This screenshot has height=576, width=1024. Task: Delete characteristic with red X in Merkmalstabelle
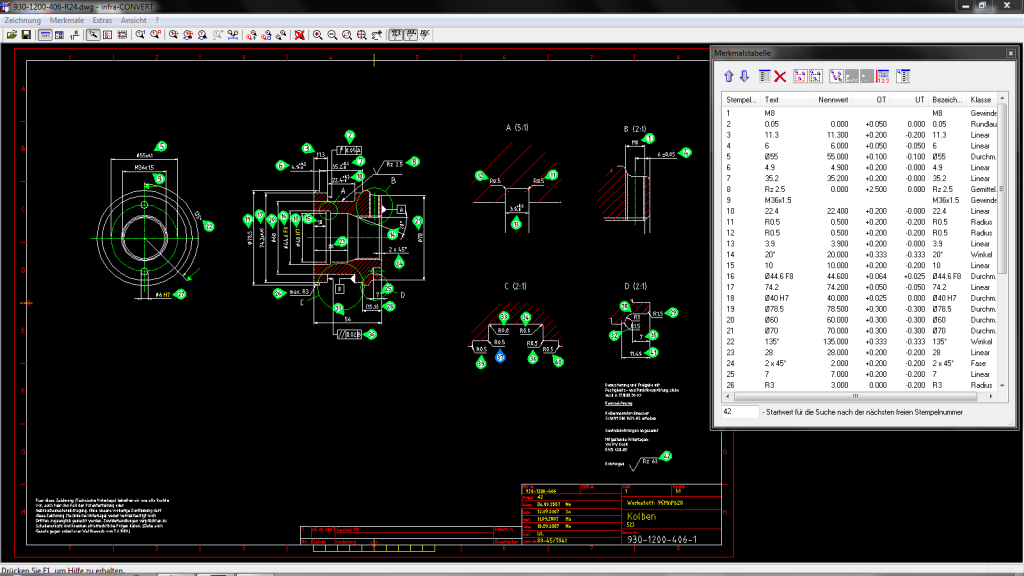click(x=780, y=76)
